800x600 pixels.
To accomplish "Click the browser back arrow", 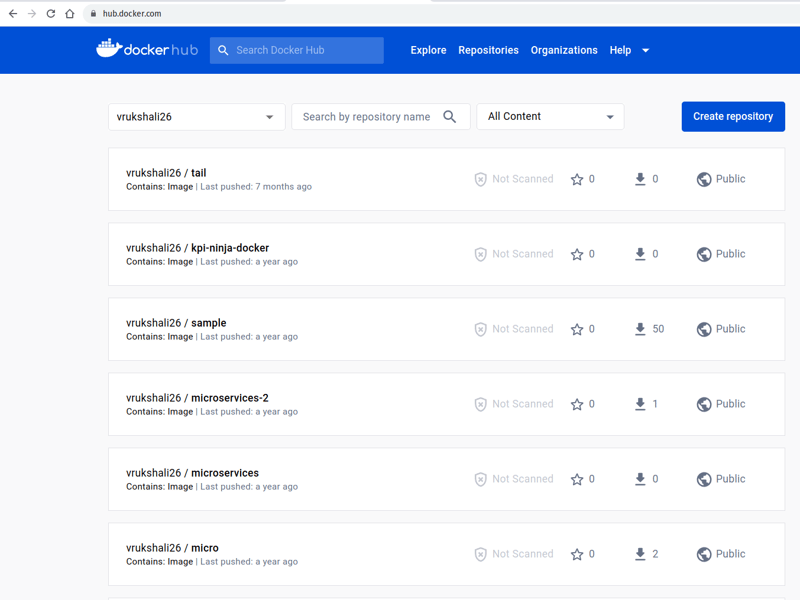I will pyautogui.click(x=13, y=14).
